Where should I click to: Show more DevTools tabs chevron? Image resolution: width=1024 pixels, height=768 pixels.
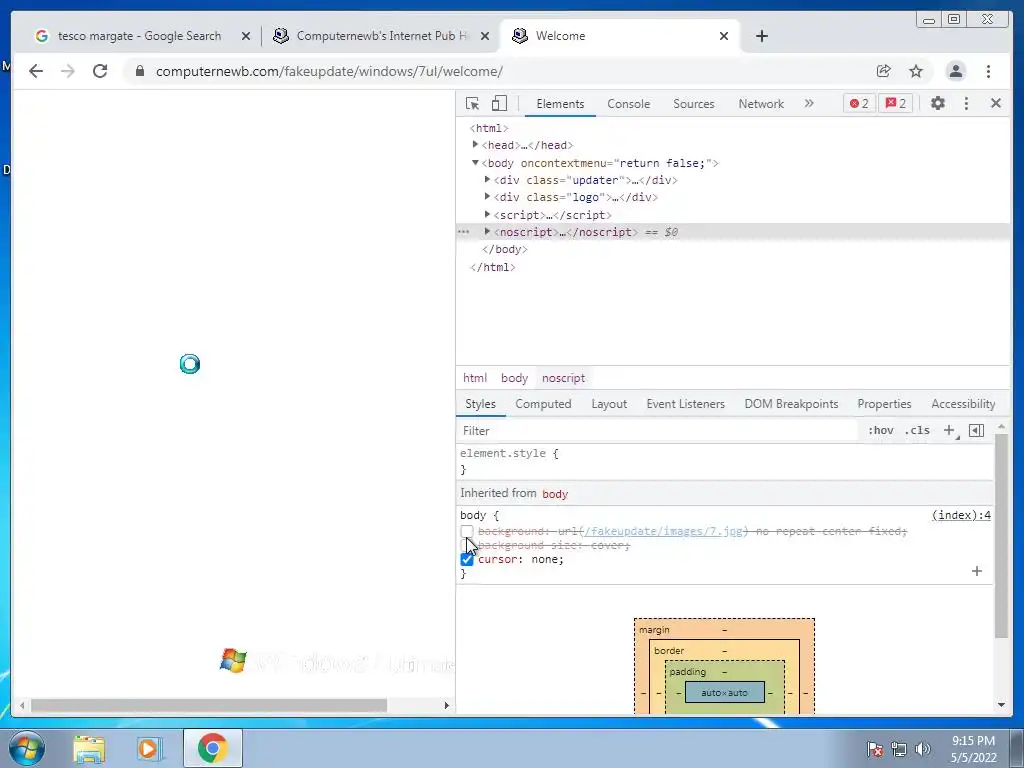(x=809, y=103)
